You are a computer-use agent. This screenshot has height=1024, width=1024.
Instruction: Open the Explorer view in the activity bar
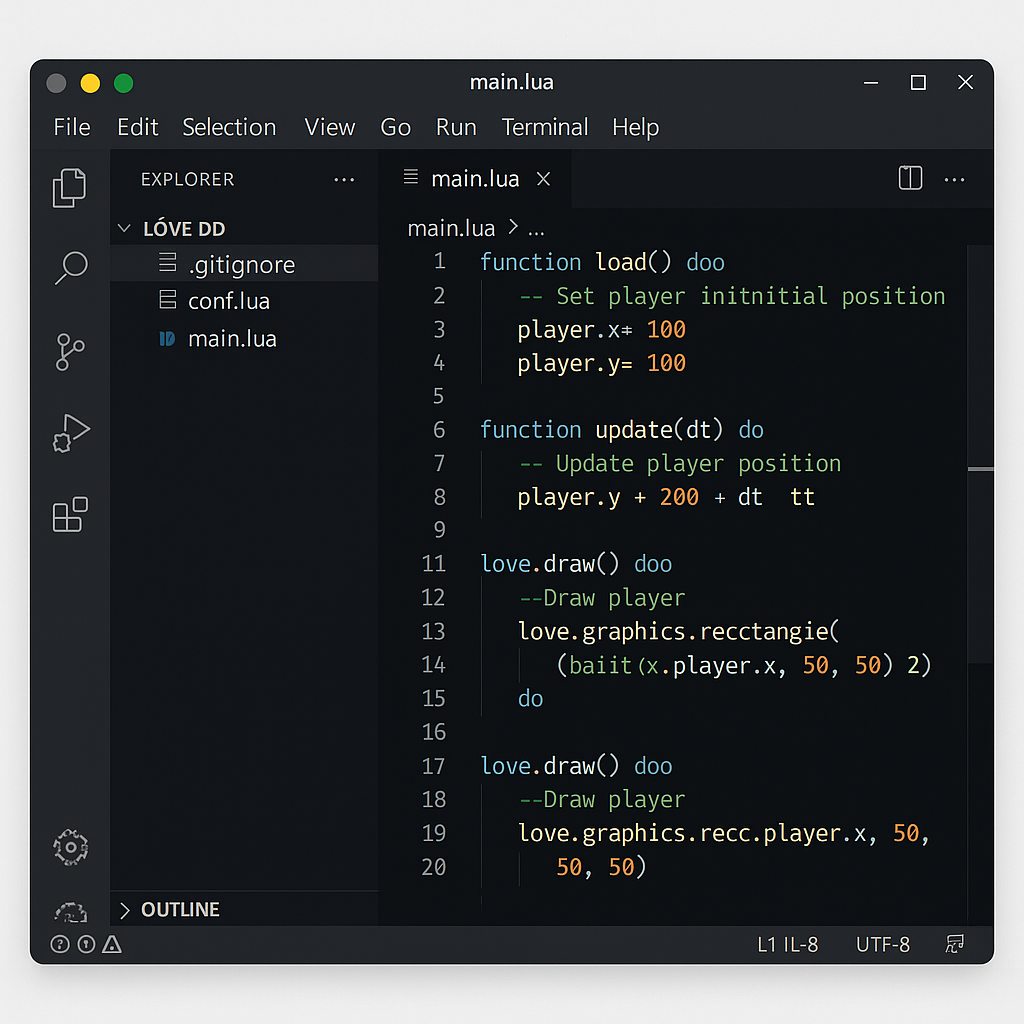(69, 187)
